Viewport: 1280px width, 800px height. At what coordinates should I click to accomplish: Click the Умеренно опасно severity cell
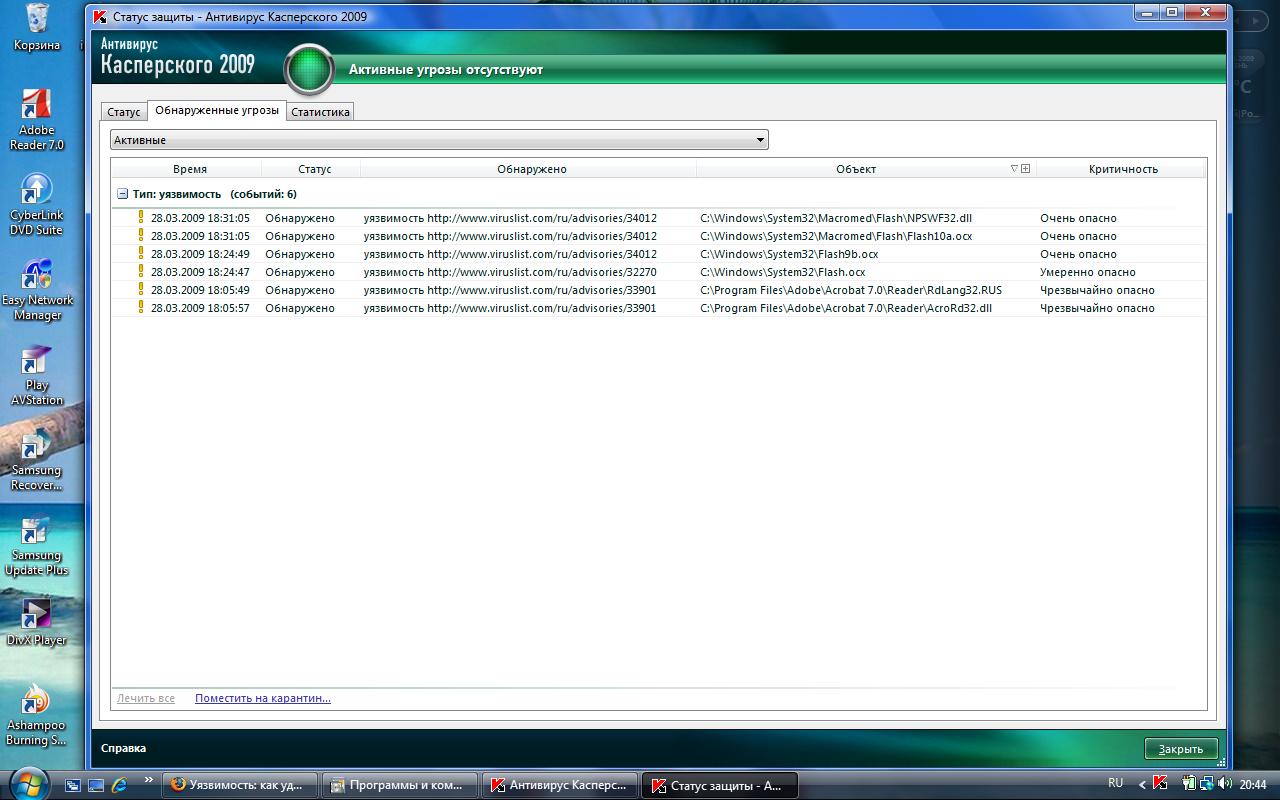pos(1088,272)
